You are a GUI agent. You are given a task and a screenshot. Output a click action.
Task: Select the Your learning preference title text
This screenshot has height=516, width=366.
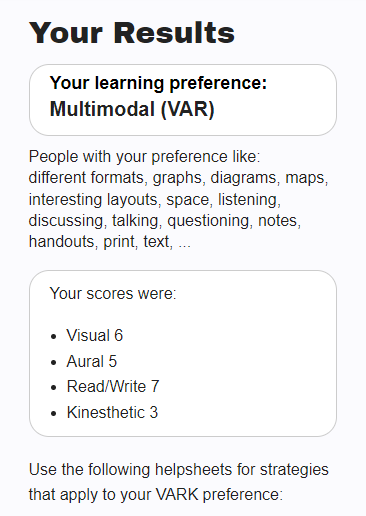point(158,83)
